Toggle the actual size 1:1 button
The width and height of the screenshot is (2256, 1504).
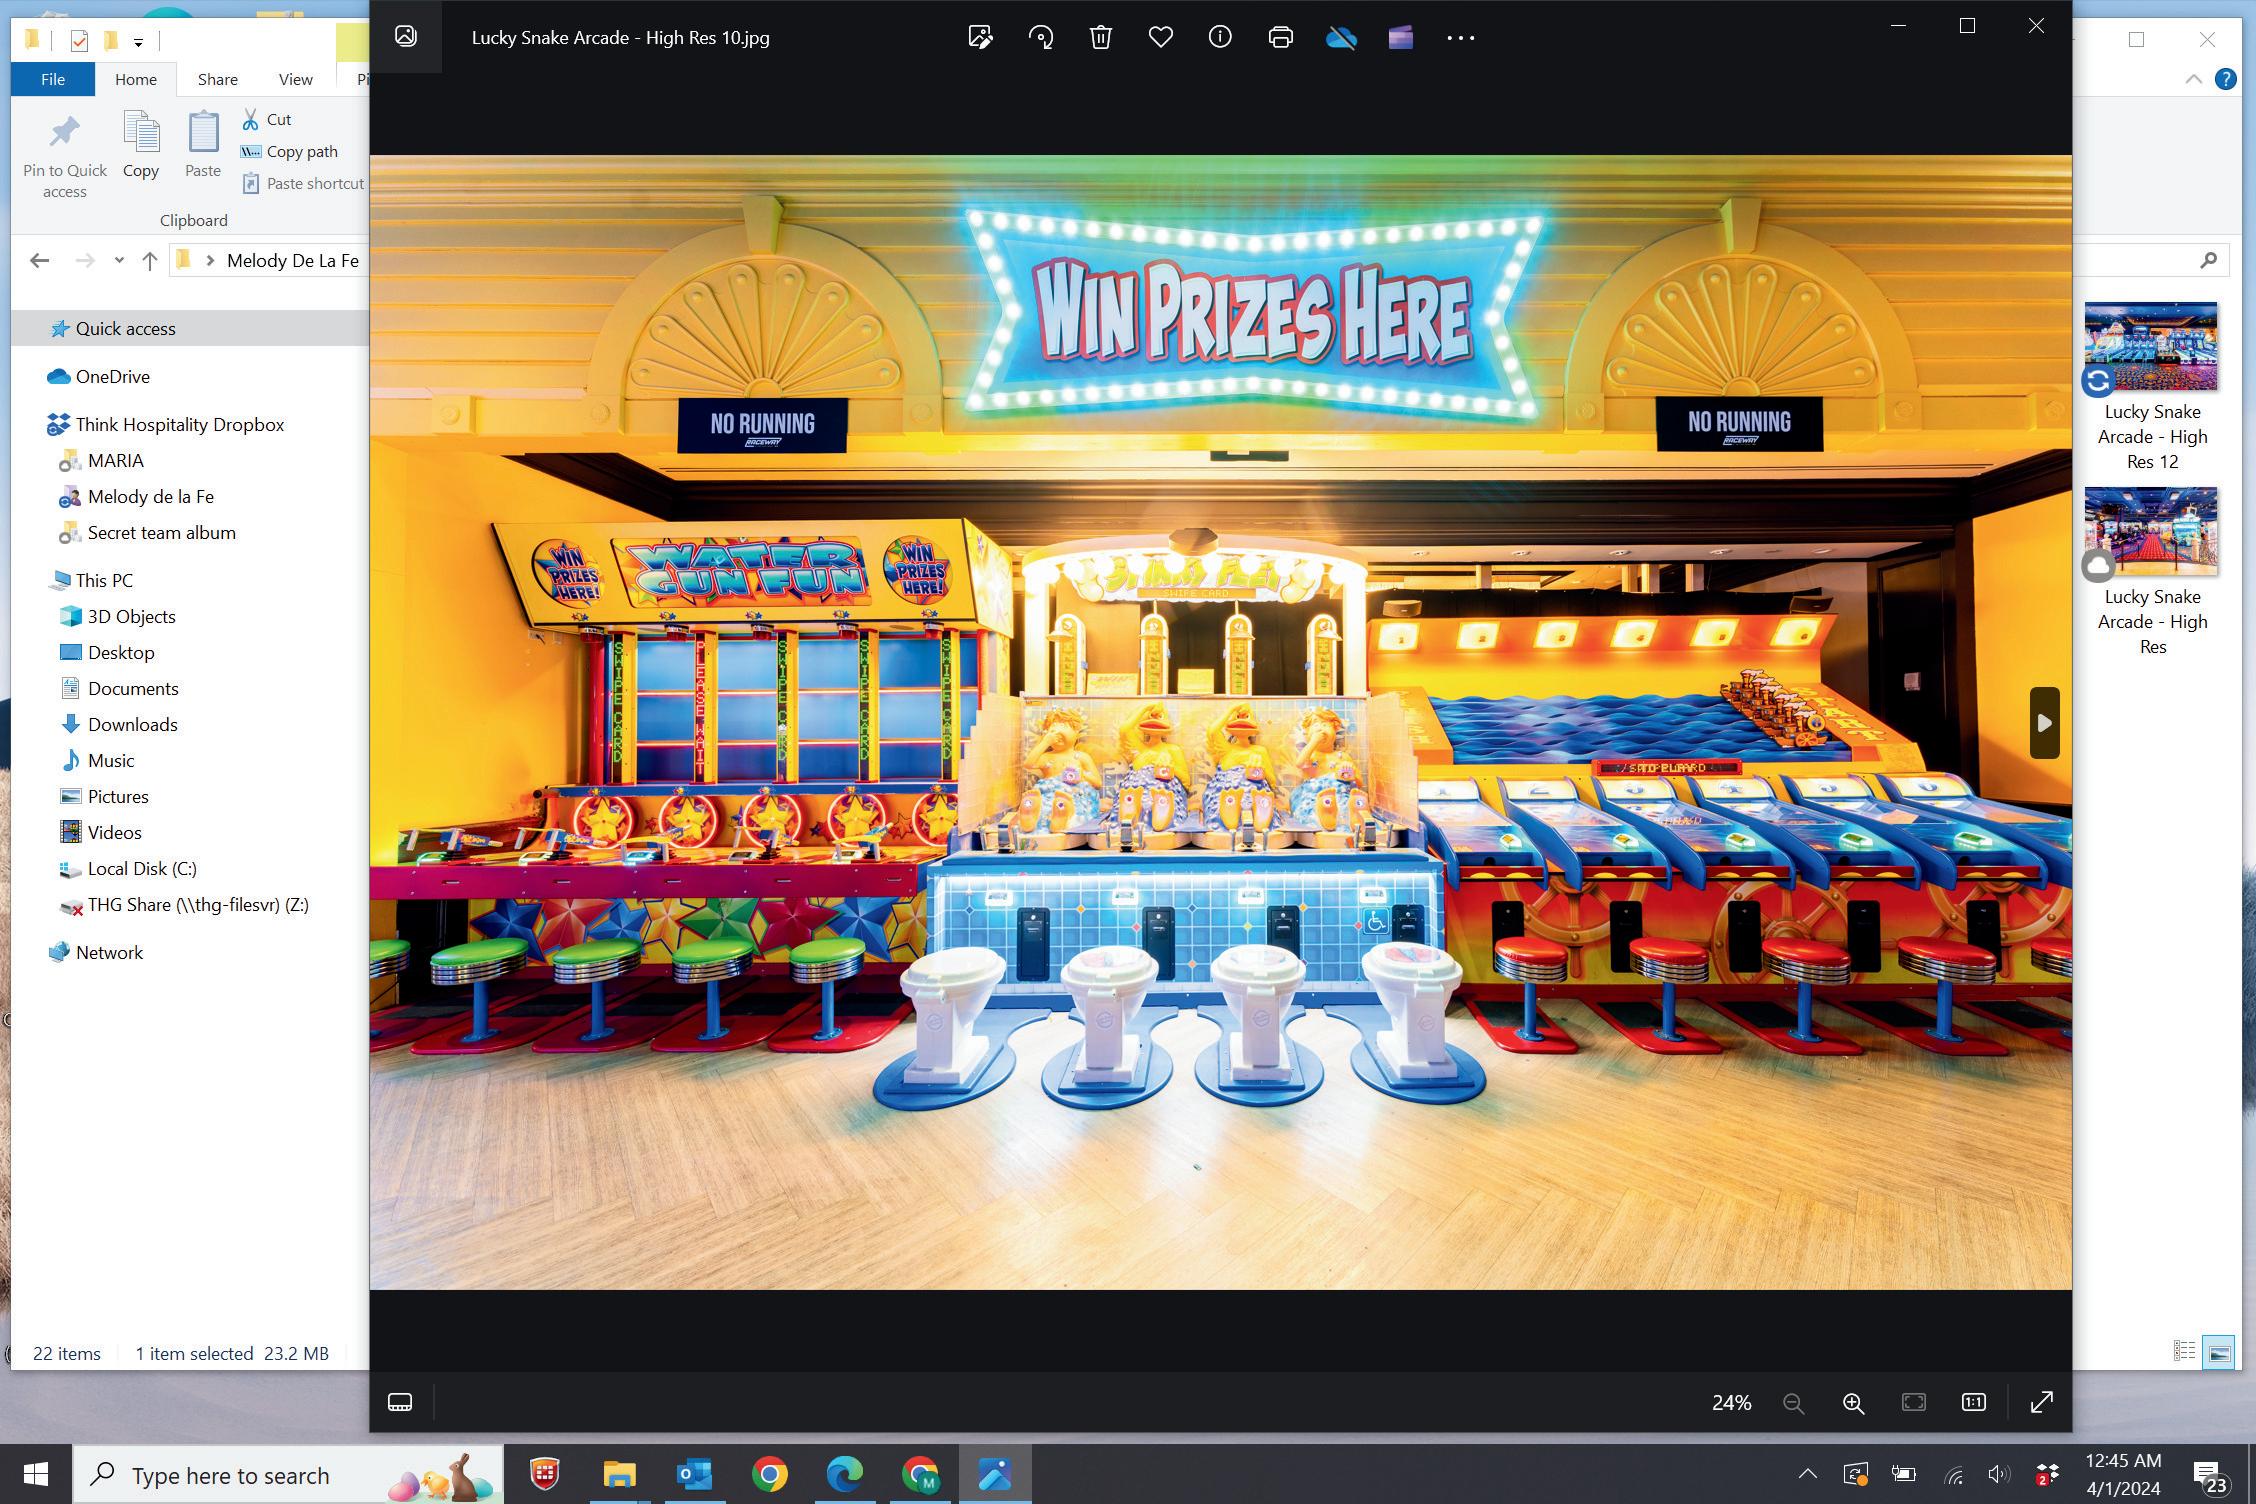point(1973,1402)
